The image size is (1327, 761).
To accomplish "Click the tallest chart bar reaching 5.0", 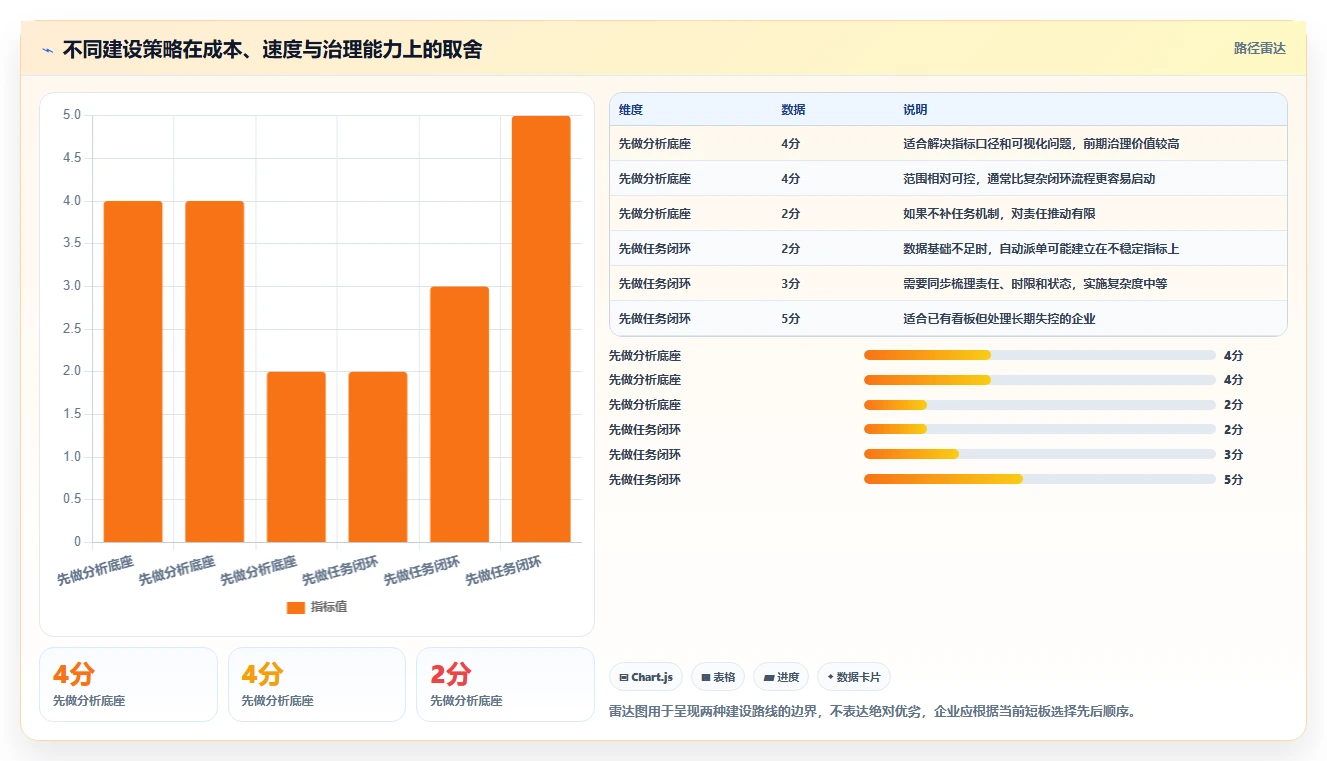I will click(x=541, y=329).
